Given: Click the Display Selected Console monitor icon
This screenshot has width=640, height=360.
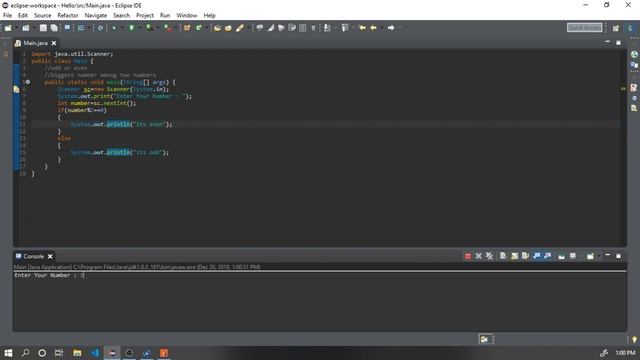Looking at the screenshot, I should coord(573,256).
